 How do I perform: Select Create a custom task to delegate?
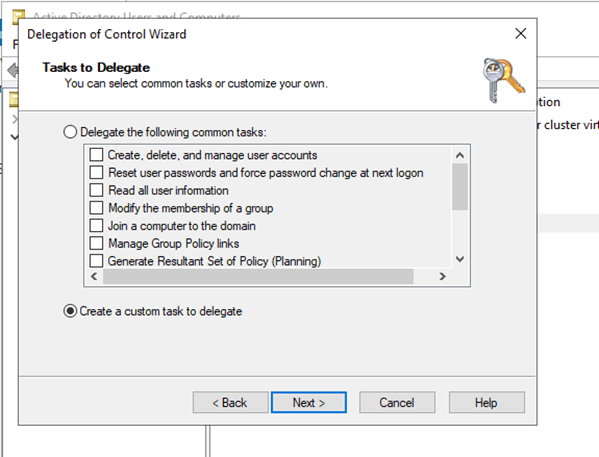(70, 311)
